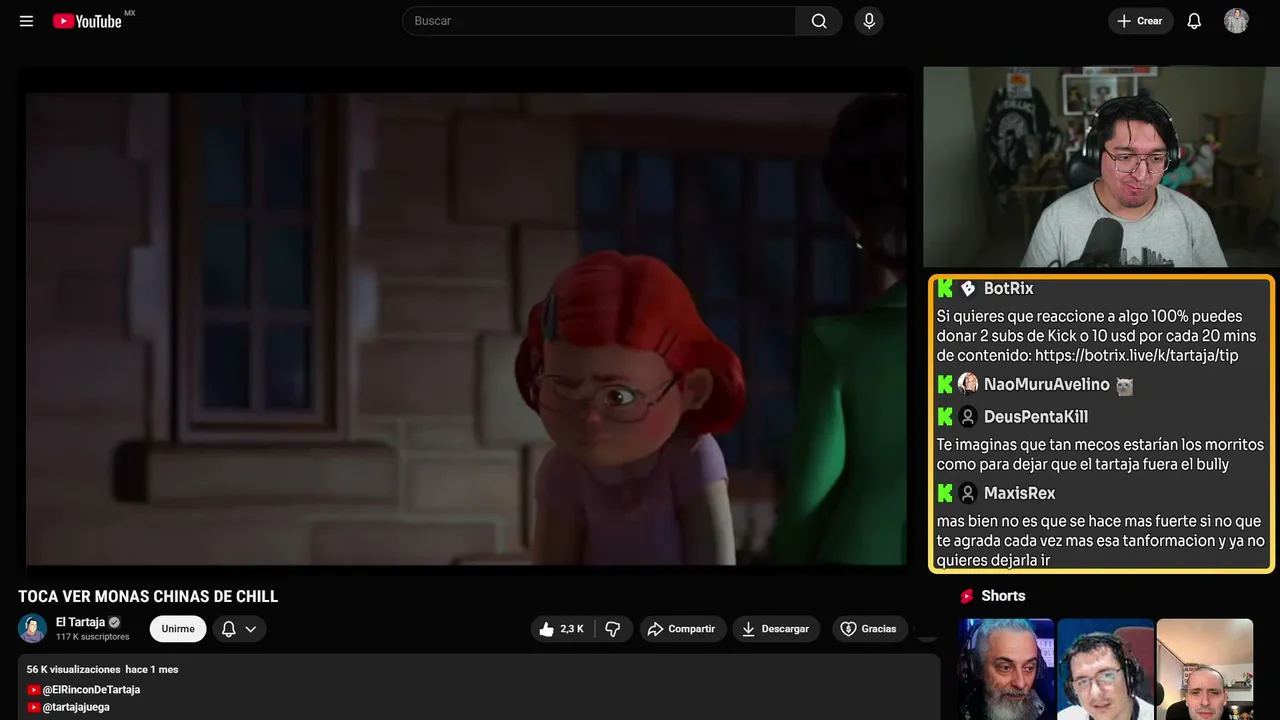Expand the subscription notification bell dropdown

pos(239,629)
